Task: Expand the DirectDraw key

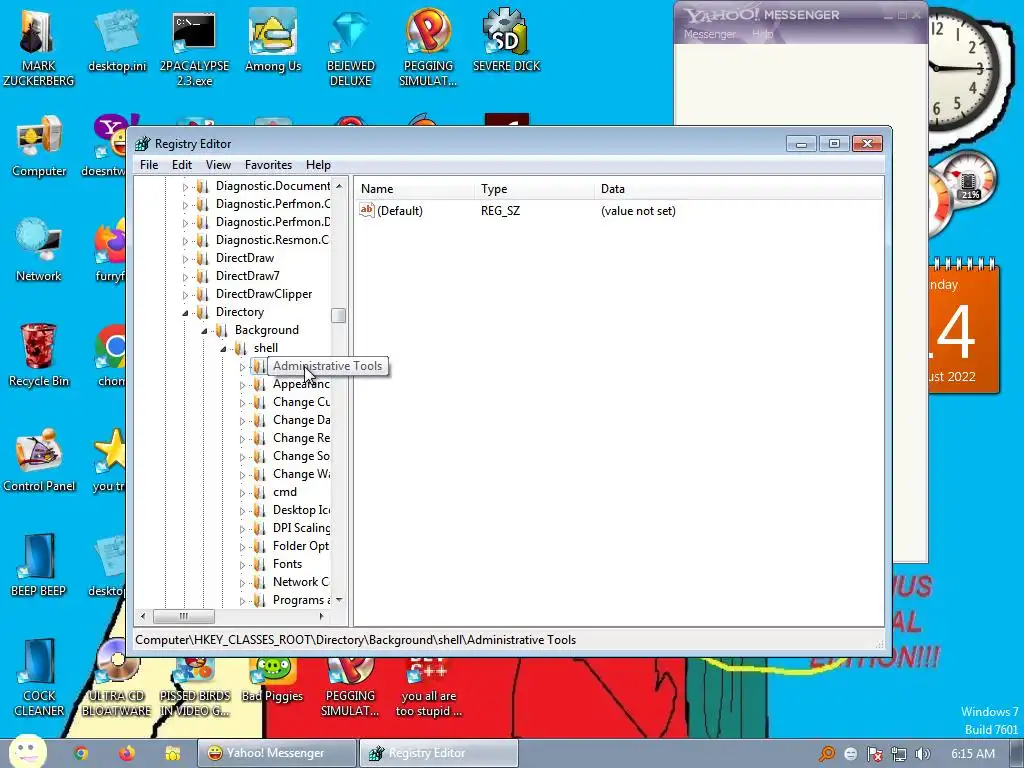Action: point(185,259)
